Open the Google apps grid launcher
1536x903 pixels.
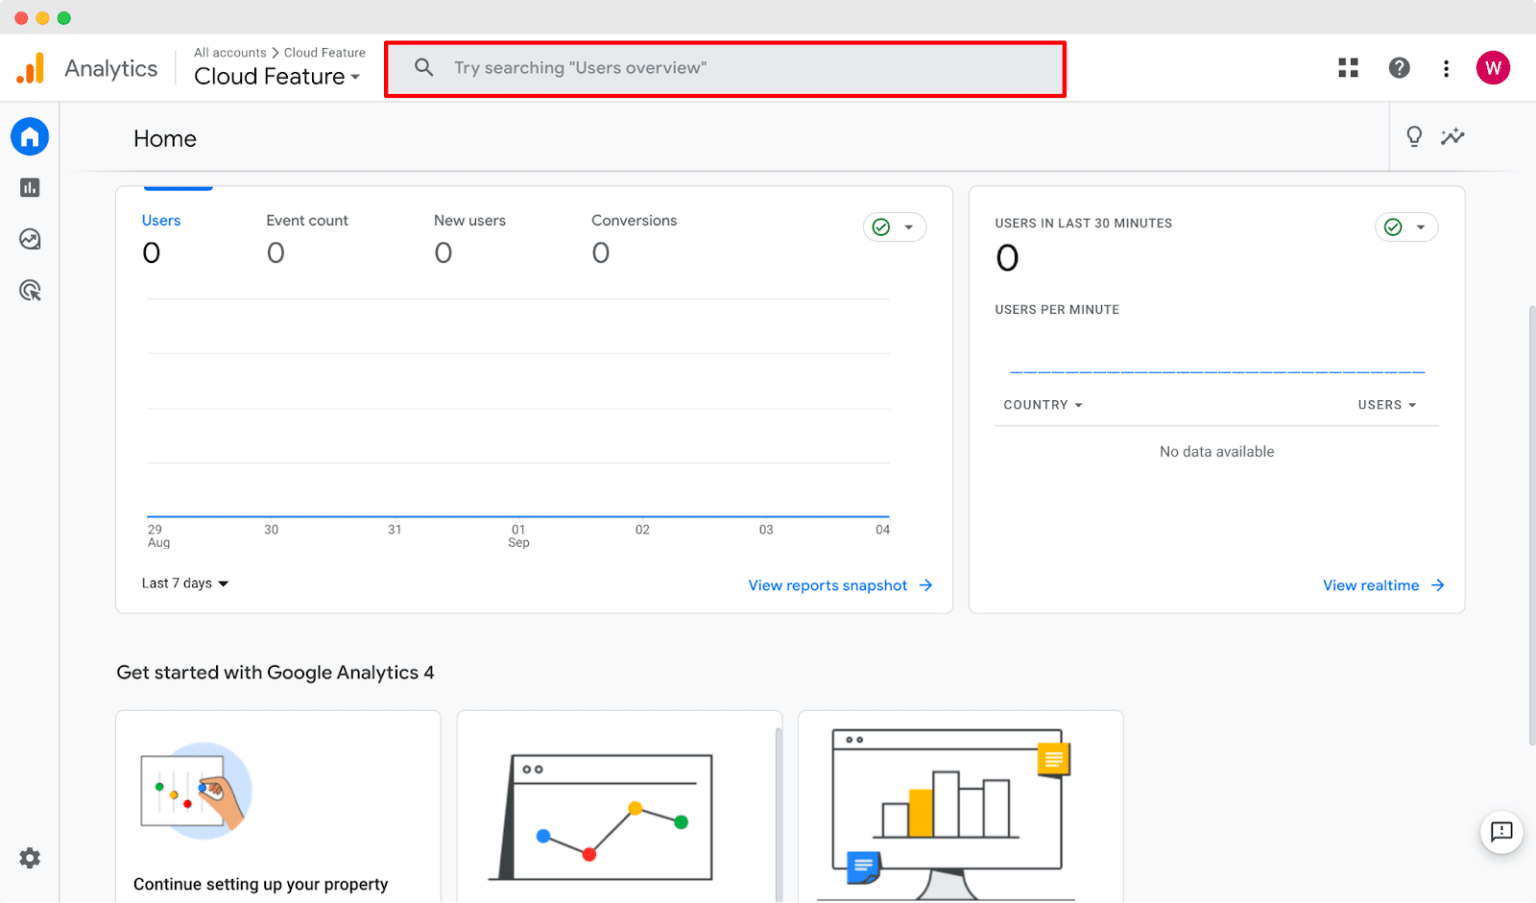(x=1348, y=67)
